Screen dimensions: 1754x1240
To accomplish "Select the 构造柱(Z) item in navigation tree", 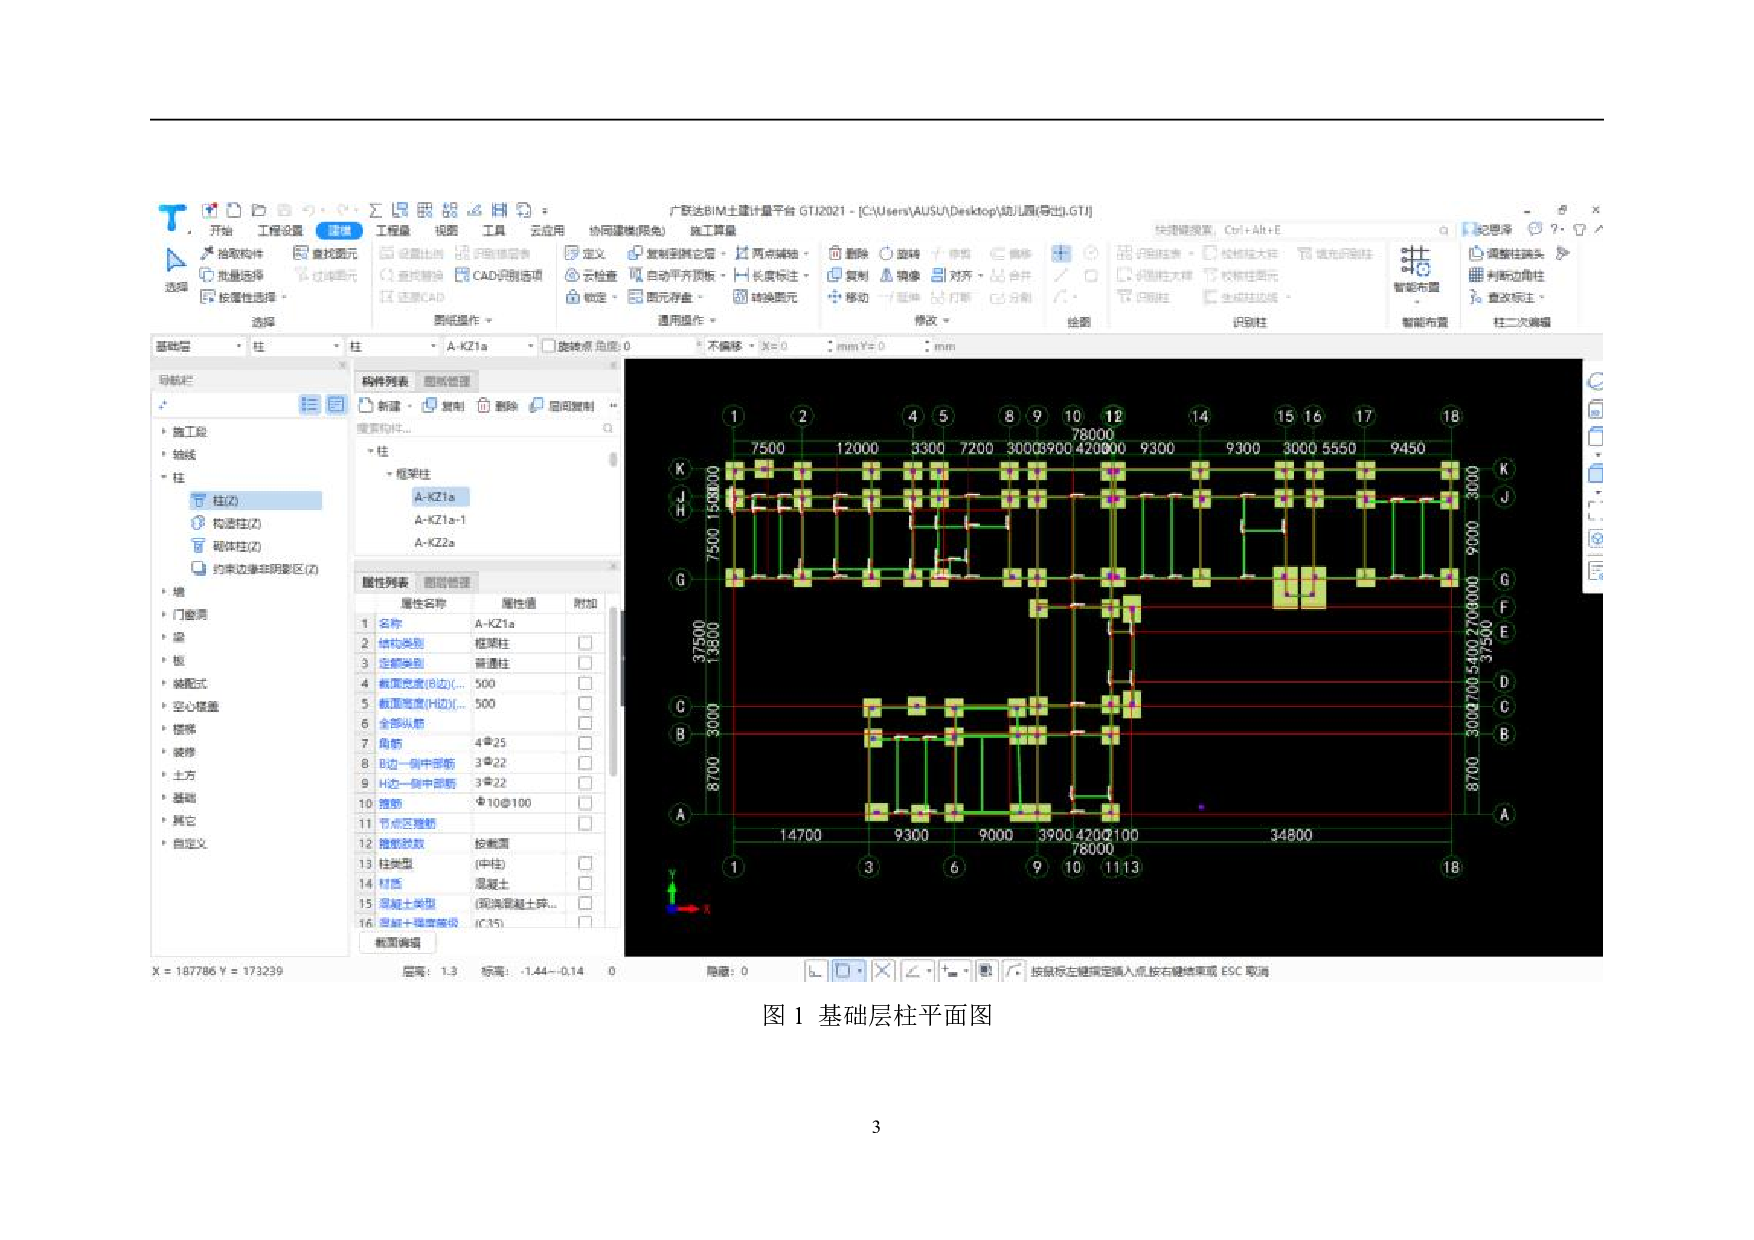I will (x=236, y=524).
